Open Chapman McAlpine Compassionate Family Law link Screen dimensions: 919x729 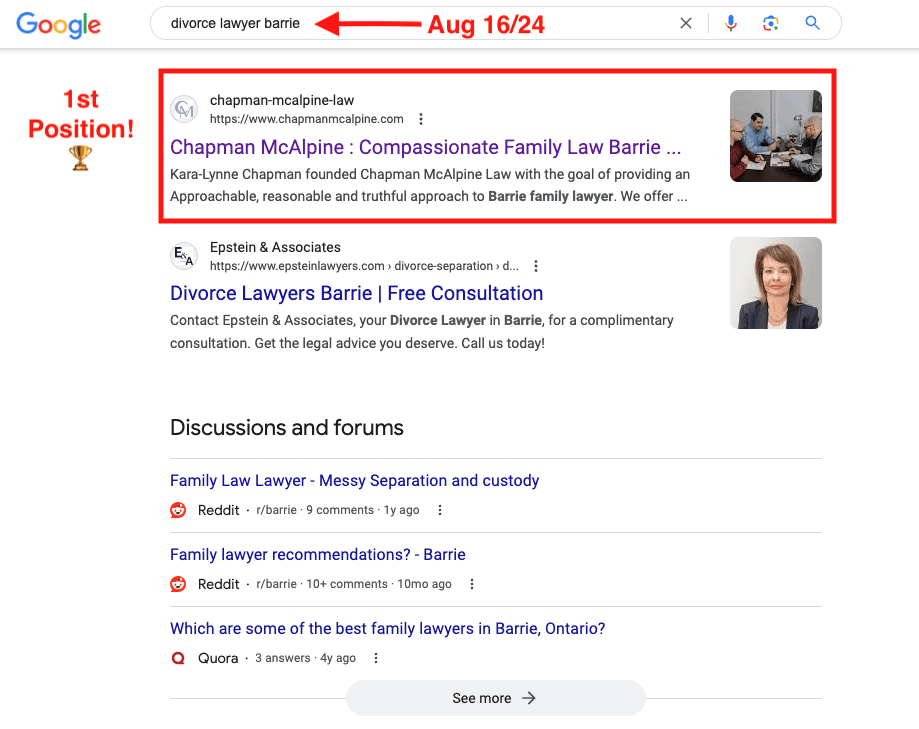coord(425,147)
